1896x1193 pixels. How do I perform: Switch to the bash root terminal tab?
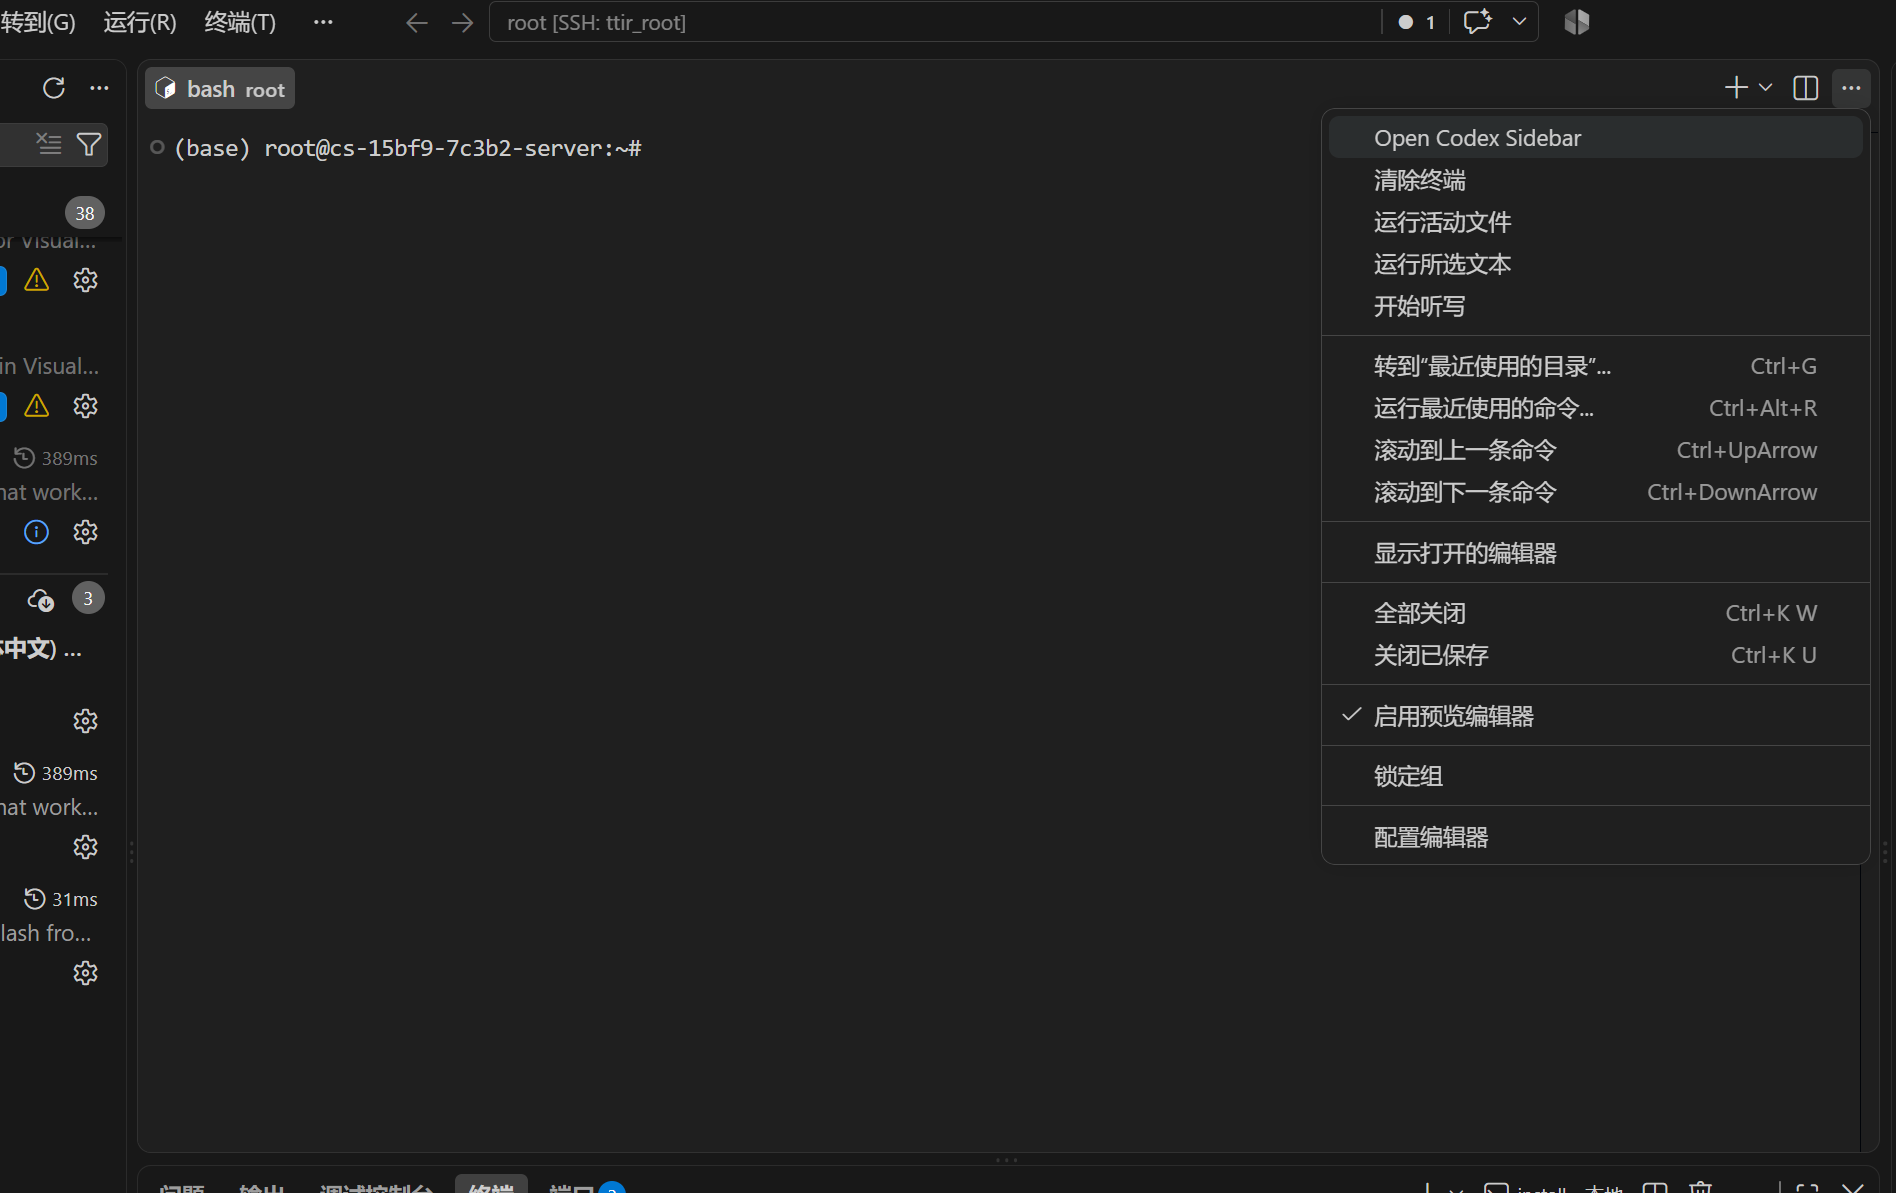tap(220, 89)
